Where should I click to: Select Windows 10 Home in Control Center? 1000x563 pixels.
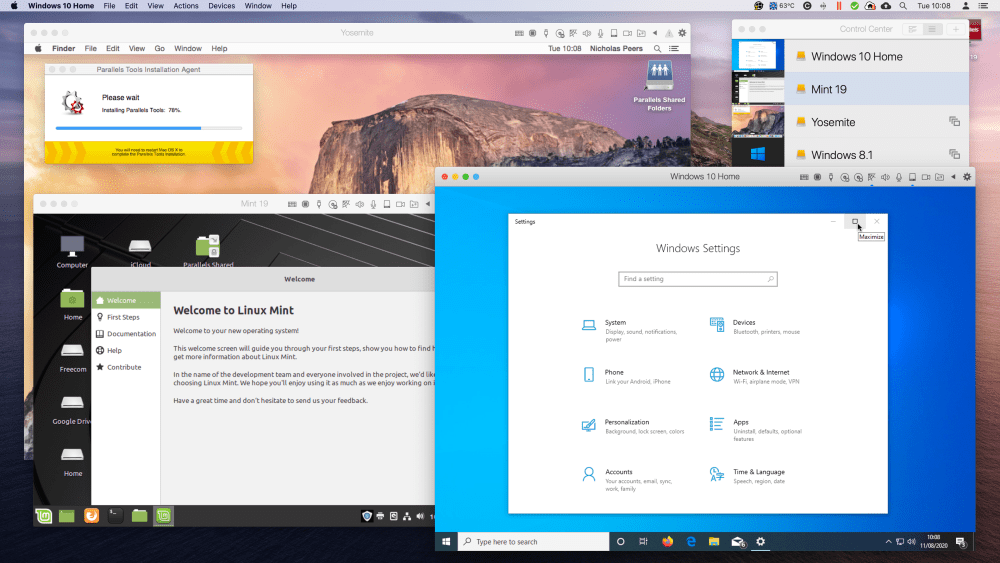pyautogui.click(x=876, y=57)
